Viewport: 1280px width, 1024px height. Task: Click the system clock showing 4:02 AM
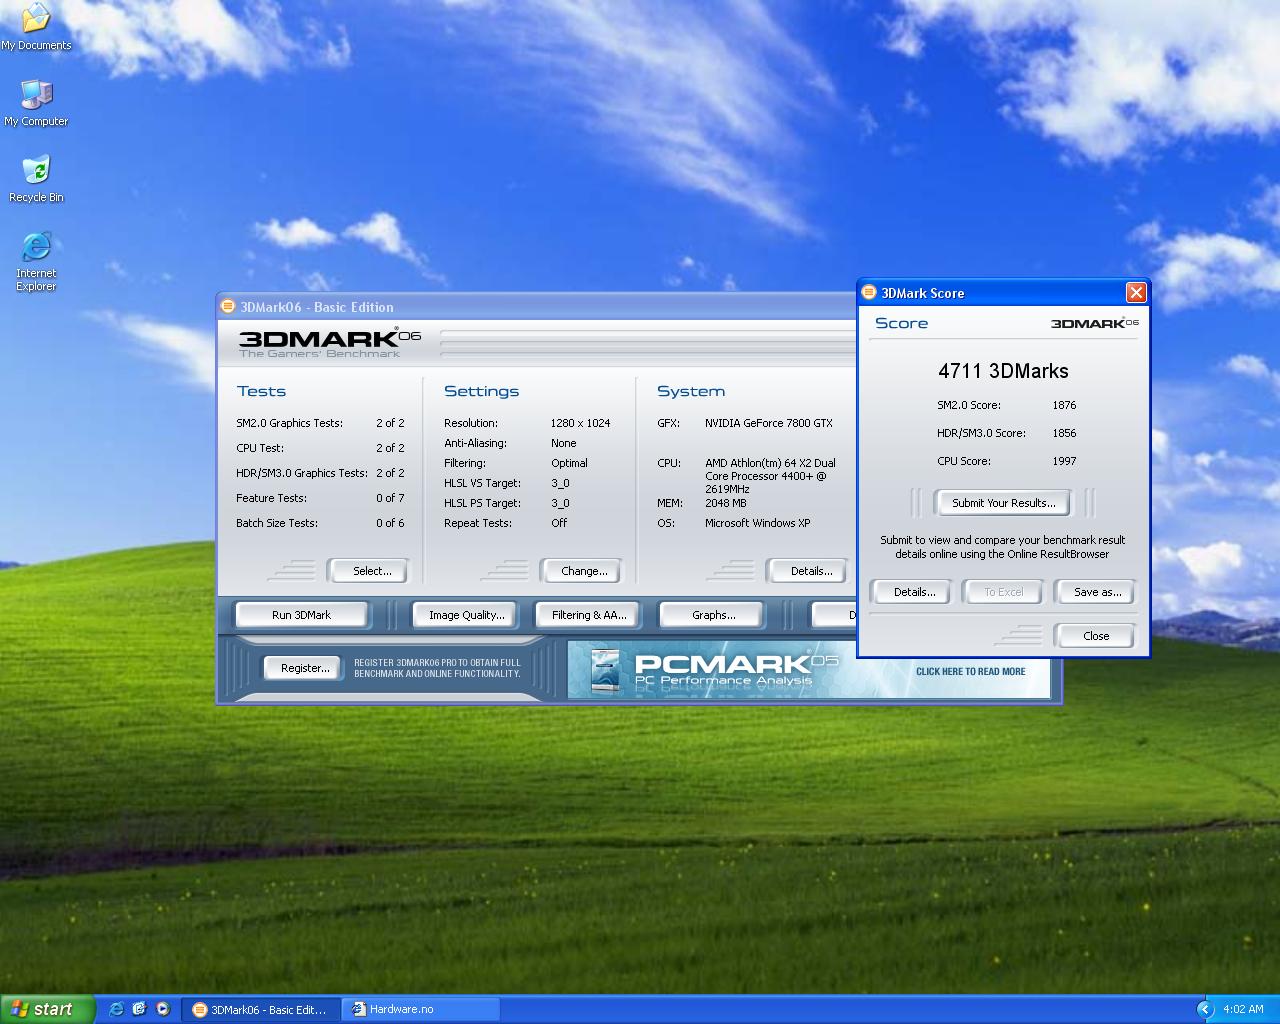point(1243,1009)
